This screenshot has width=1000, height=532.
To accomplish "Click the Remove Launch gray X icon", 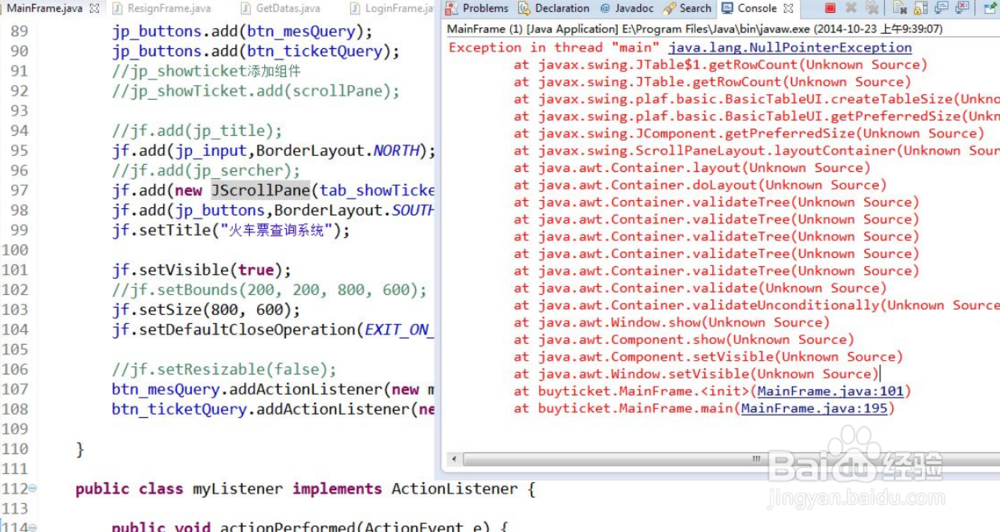I will click(851, 8).
